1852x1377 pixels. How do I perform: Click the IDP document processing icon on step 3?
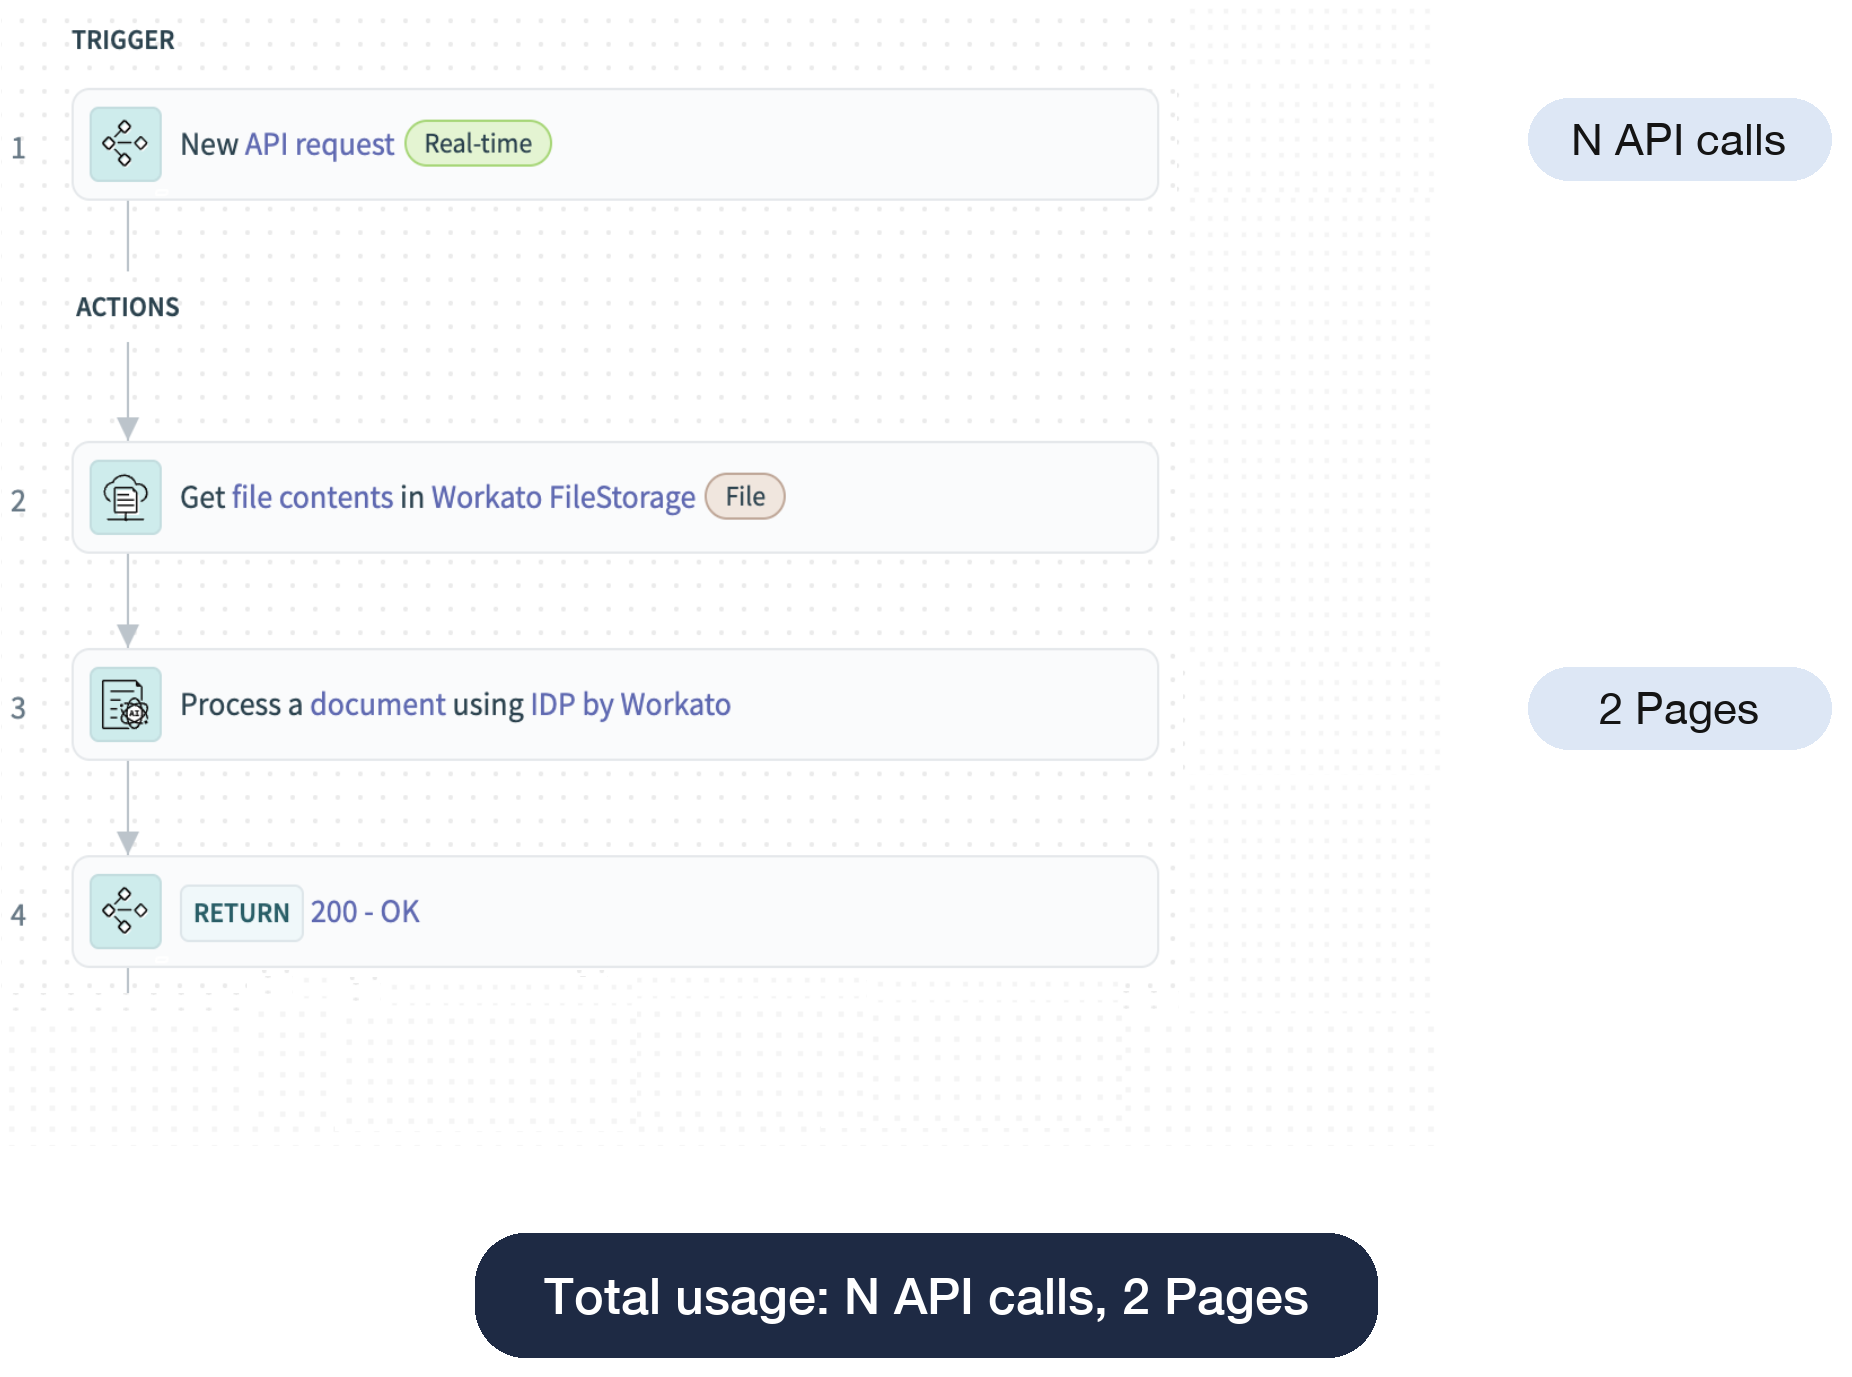pyautogui.click(x=125, y=704)
